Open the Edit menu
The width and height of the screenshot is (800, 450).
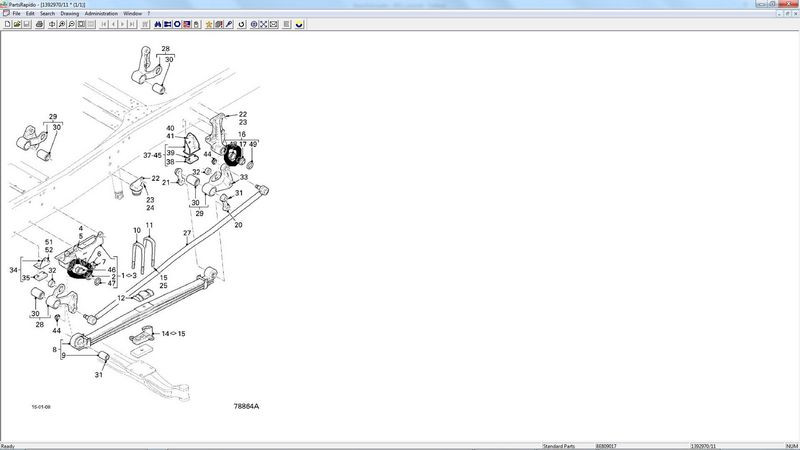pyautogui.click(x=30, y=14)
